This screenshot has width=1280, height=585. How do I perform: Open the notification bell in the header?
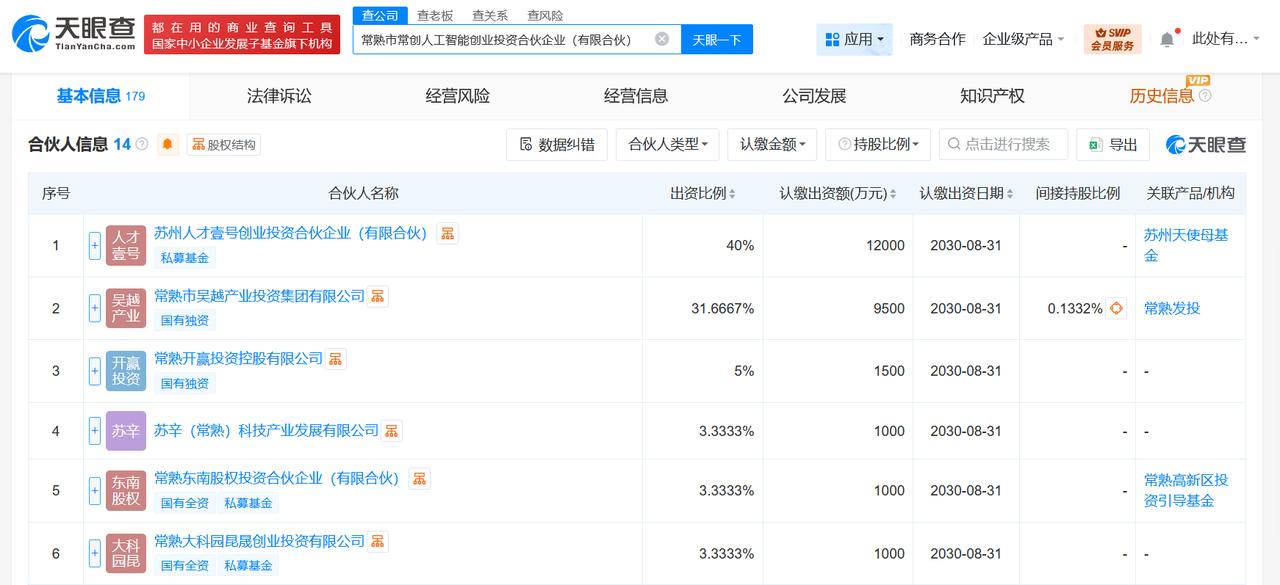(x=1167, y=39)
